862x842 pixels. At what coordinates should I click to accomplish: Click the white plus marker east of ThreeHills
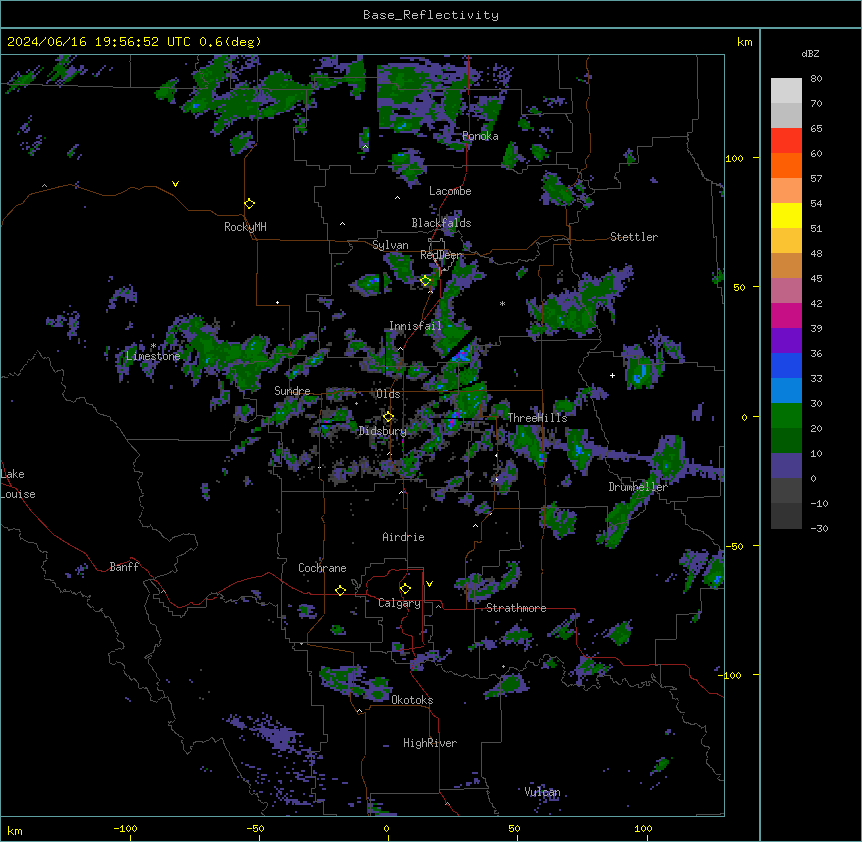(x=612, y=375)
